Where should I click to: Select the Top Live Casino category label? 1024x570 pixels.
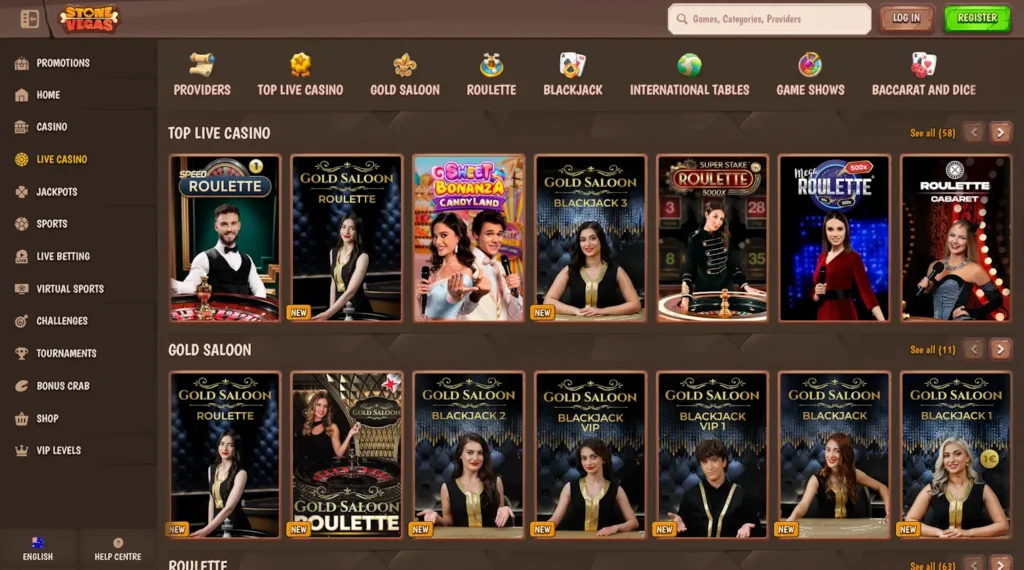coord(300,90)
